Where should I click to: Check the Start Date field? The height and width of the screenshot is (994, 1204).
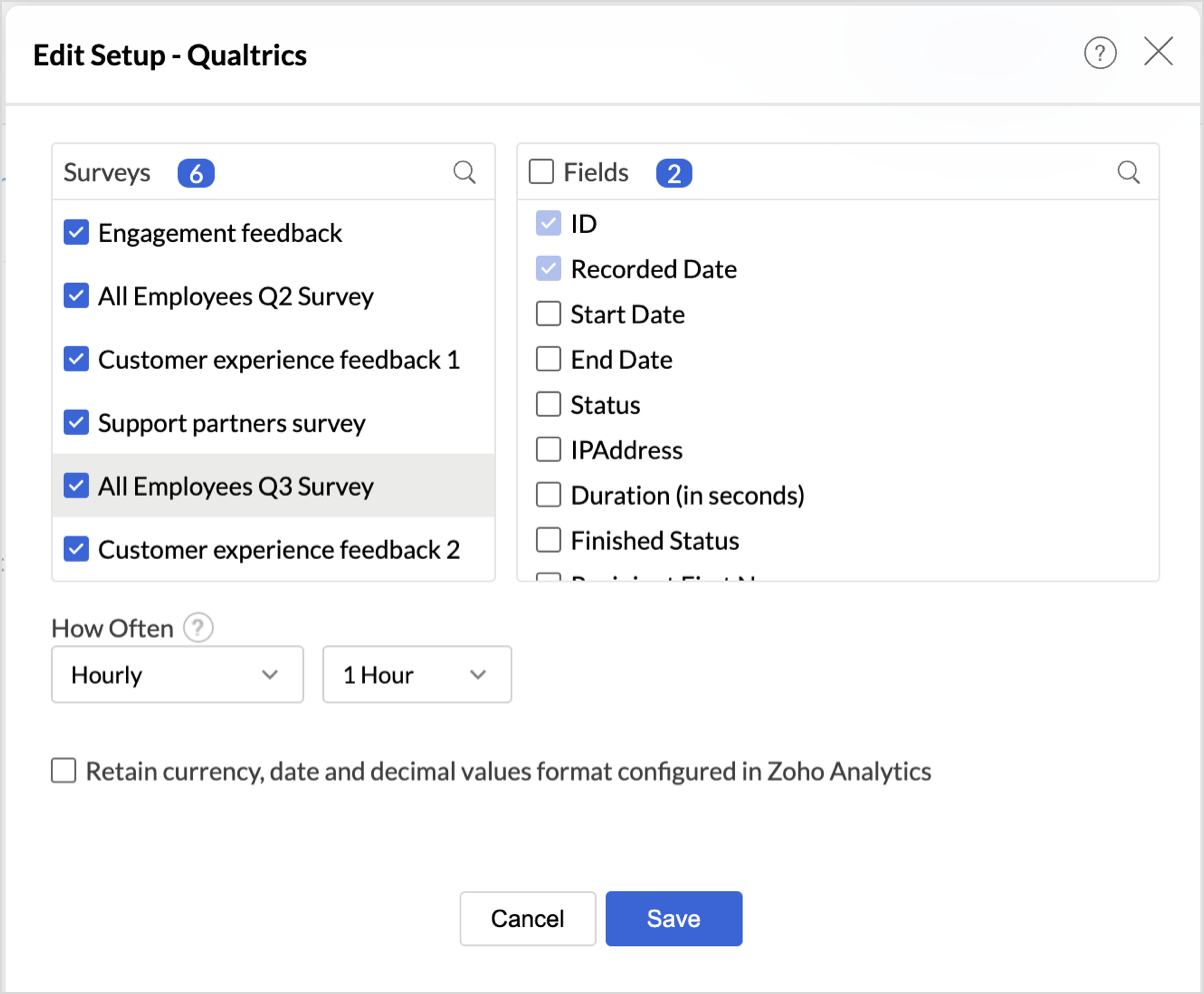pyautogui.click(x=548, y=314)
